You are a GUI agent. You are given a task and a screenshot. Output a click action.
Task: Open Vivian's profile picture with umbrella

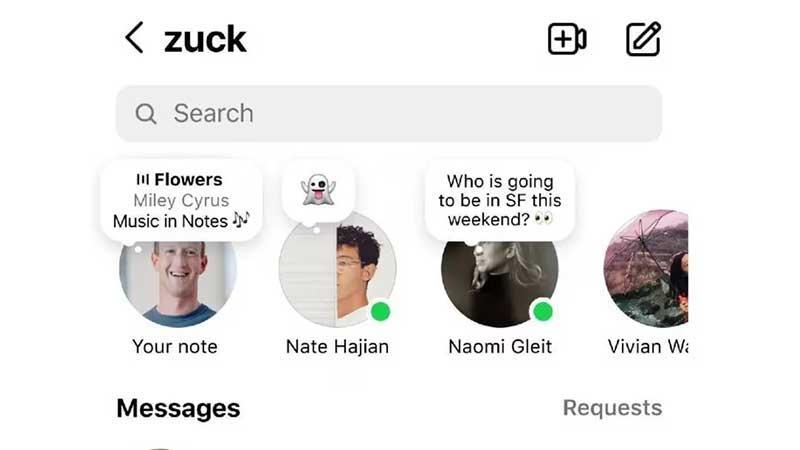[x=646, y=270]
